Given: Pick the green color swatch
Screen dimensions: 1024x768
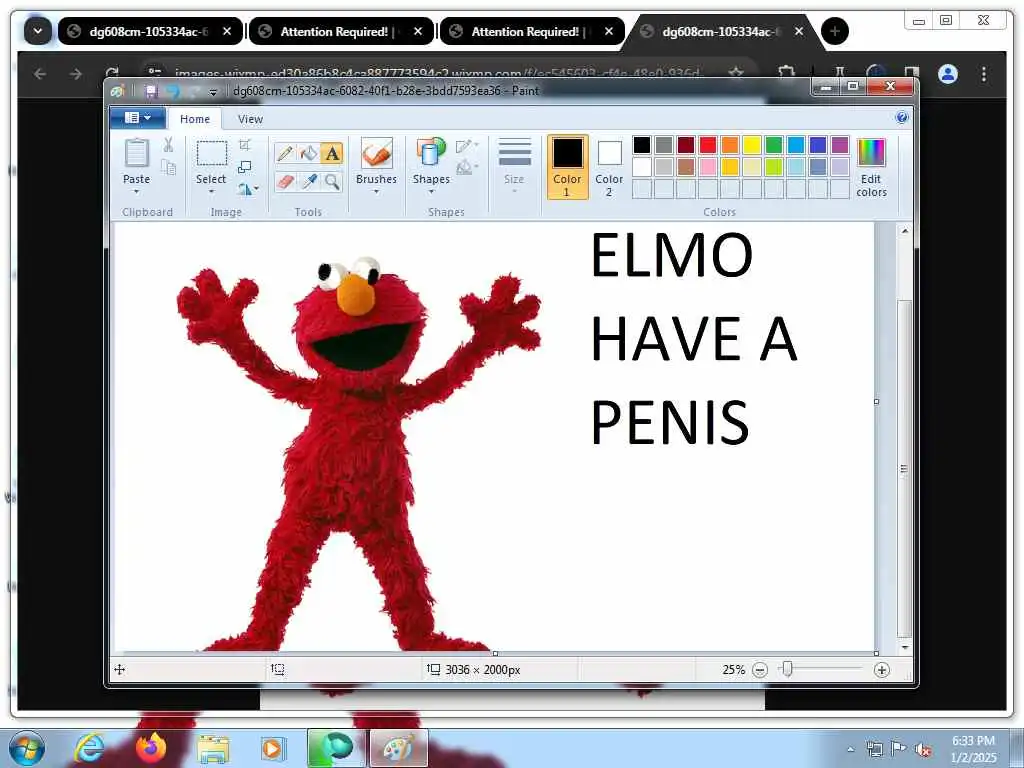Looking at the screenshot, I should coord(774,145).
